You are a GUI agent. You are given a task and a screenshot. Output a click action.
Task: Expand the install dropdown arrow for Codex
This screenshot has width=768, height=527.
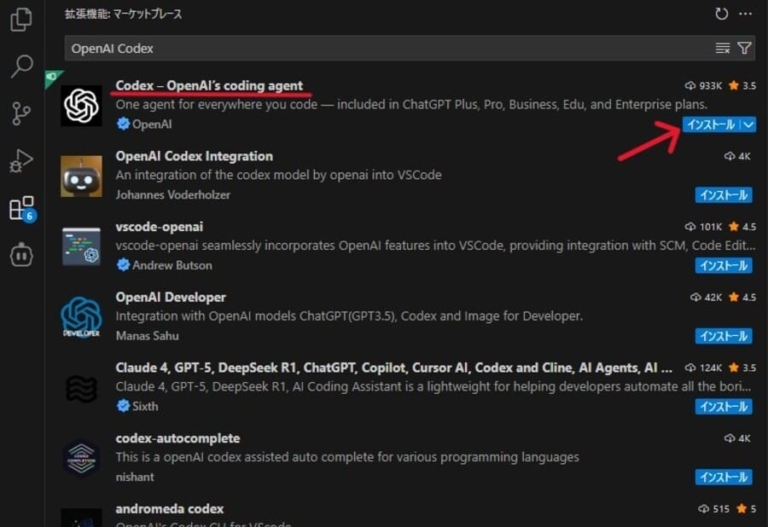[749, 125]
